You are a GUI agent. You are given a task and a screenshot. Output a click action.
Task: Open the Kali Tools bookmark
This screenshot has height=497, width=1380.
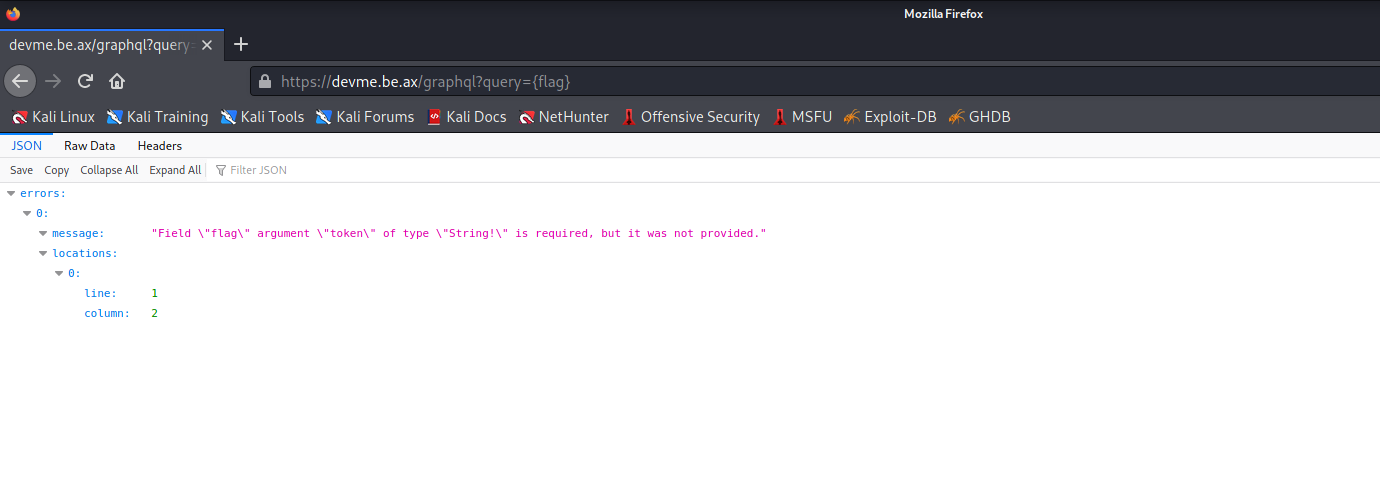click(x=262, y=117)
